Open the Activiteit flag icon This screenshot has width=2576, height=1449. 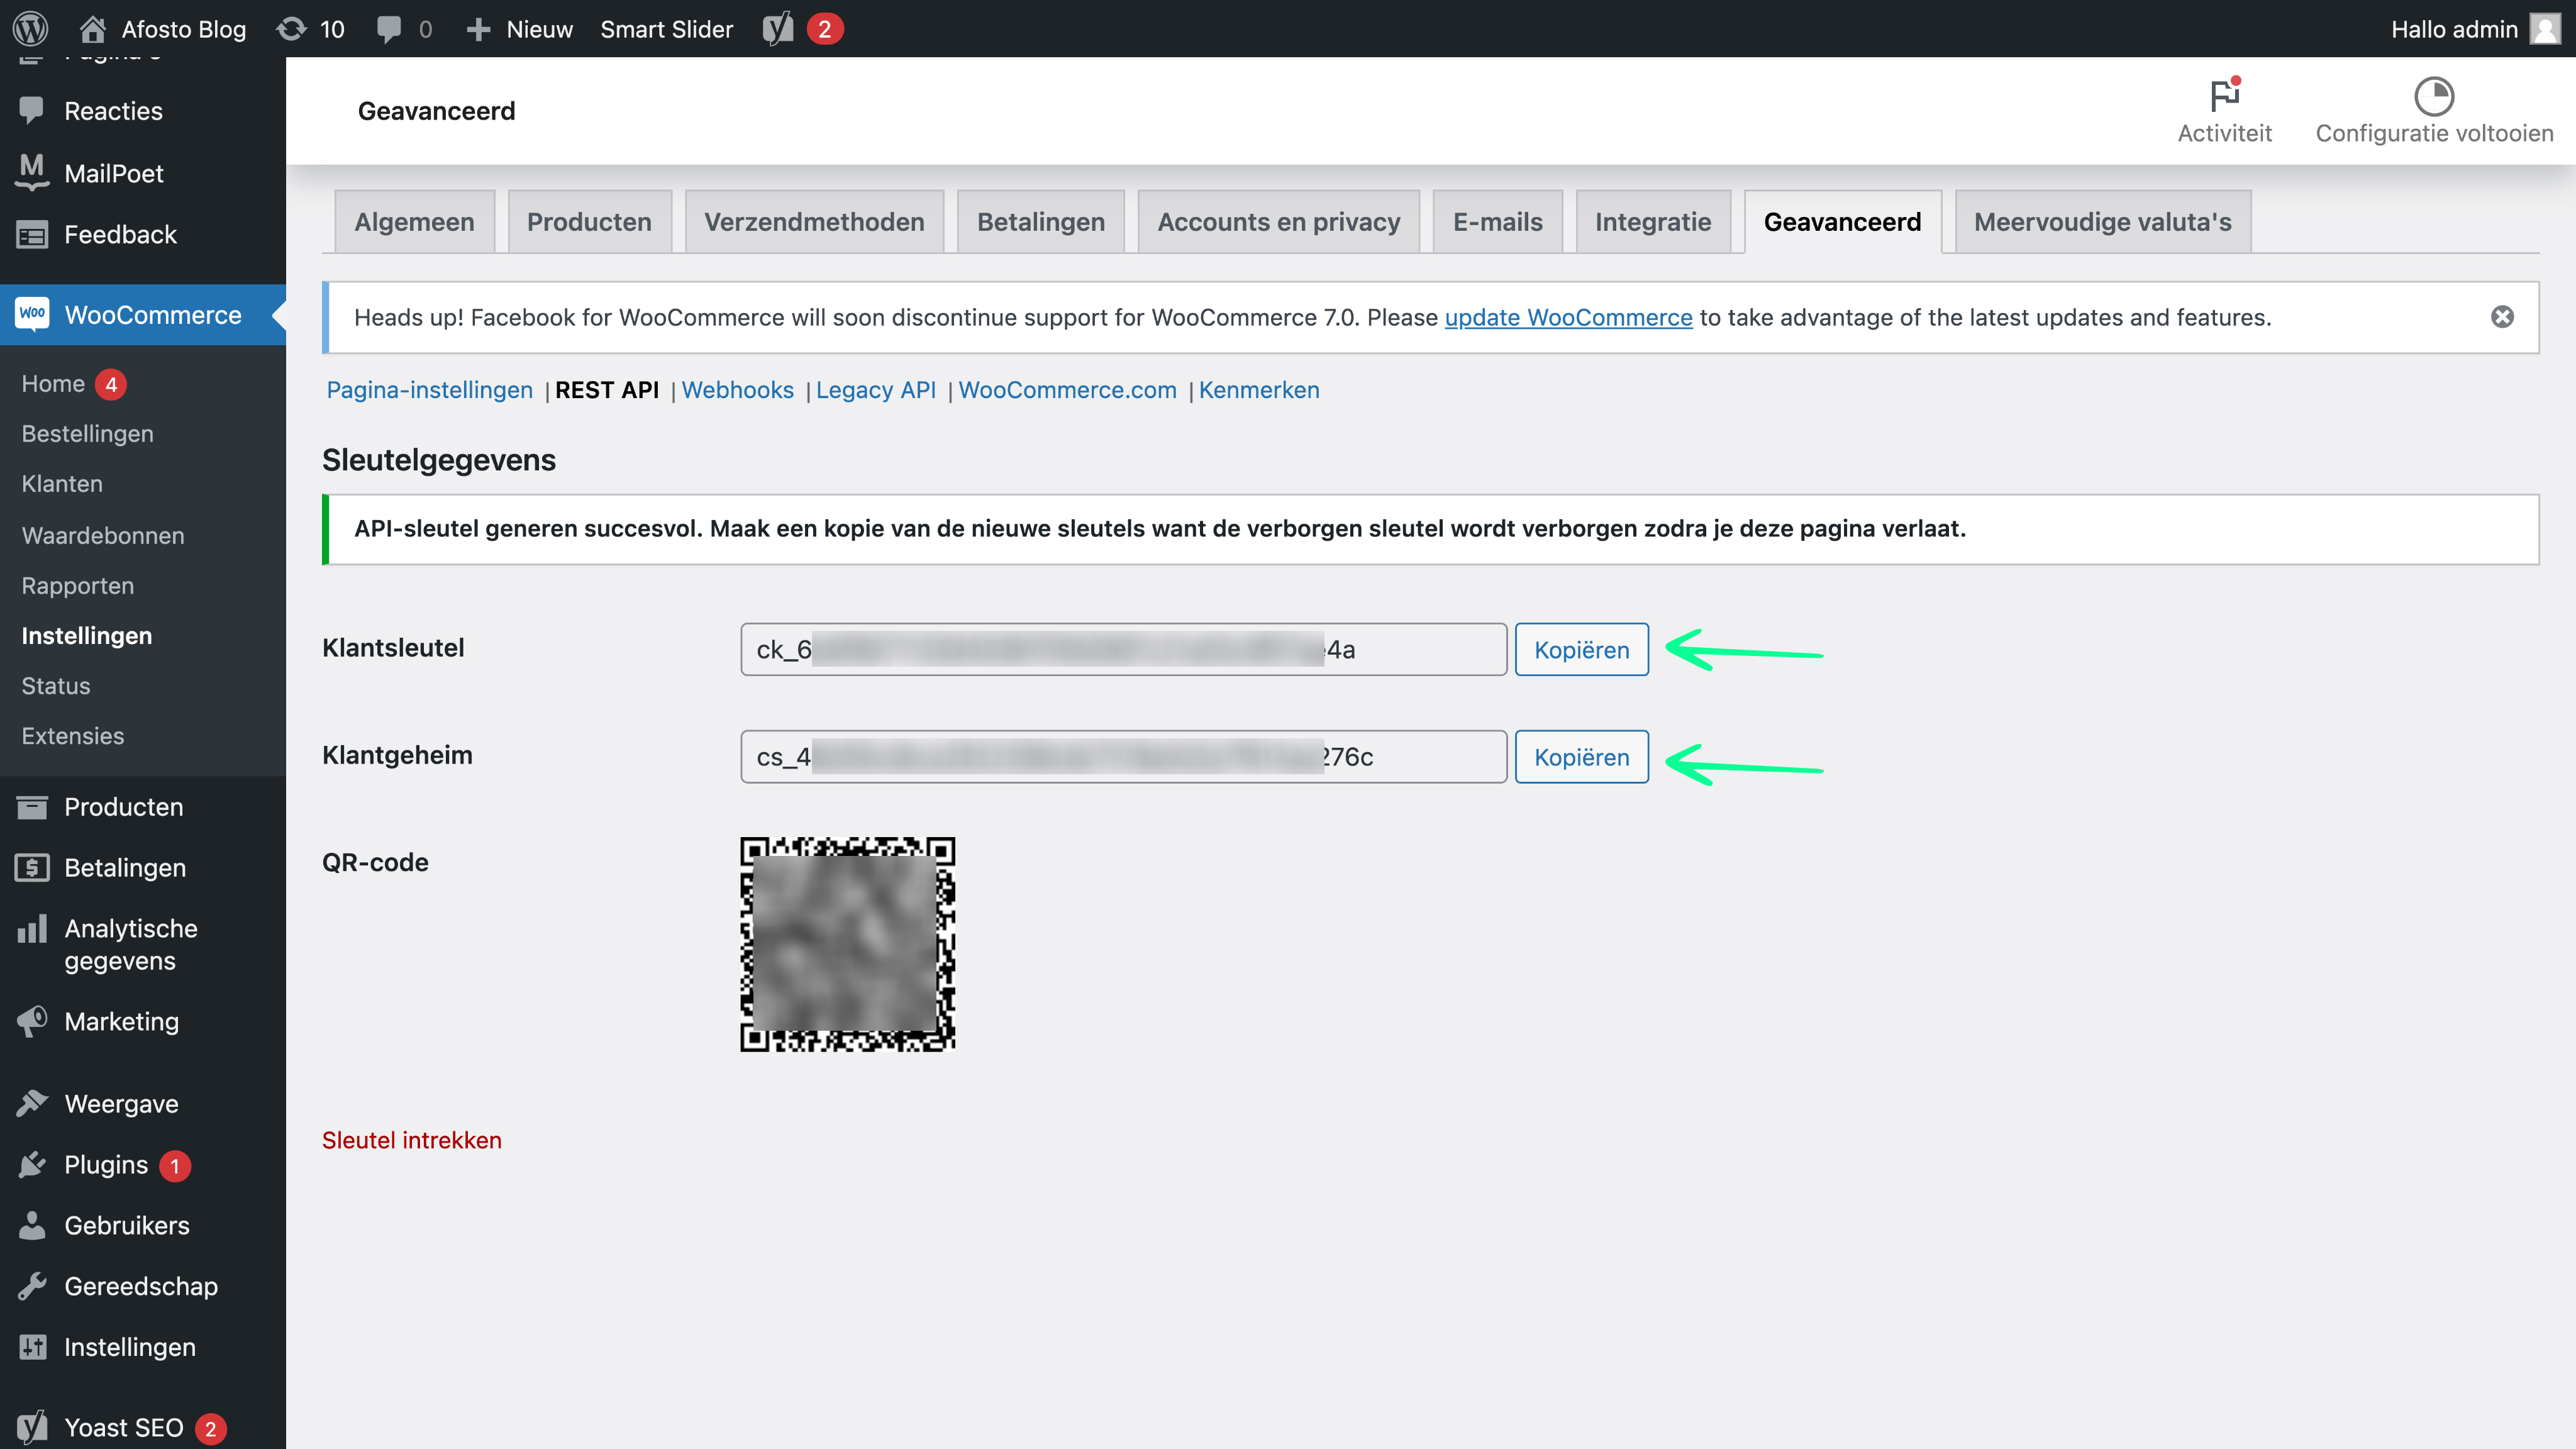[2224, 96]
